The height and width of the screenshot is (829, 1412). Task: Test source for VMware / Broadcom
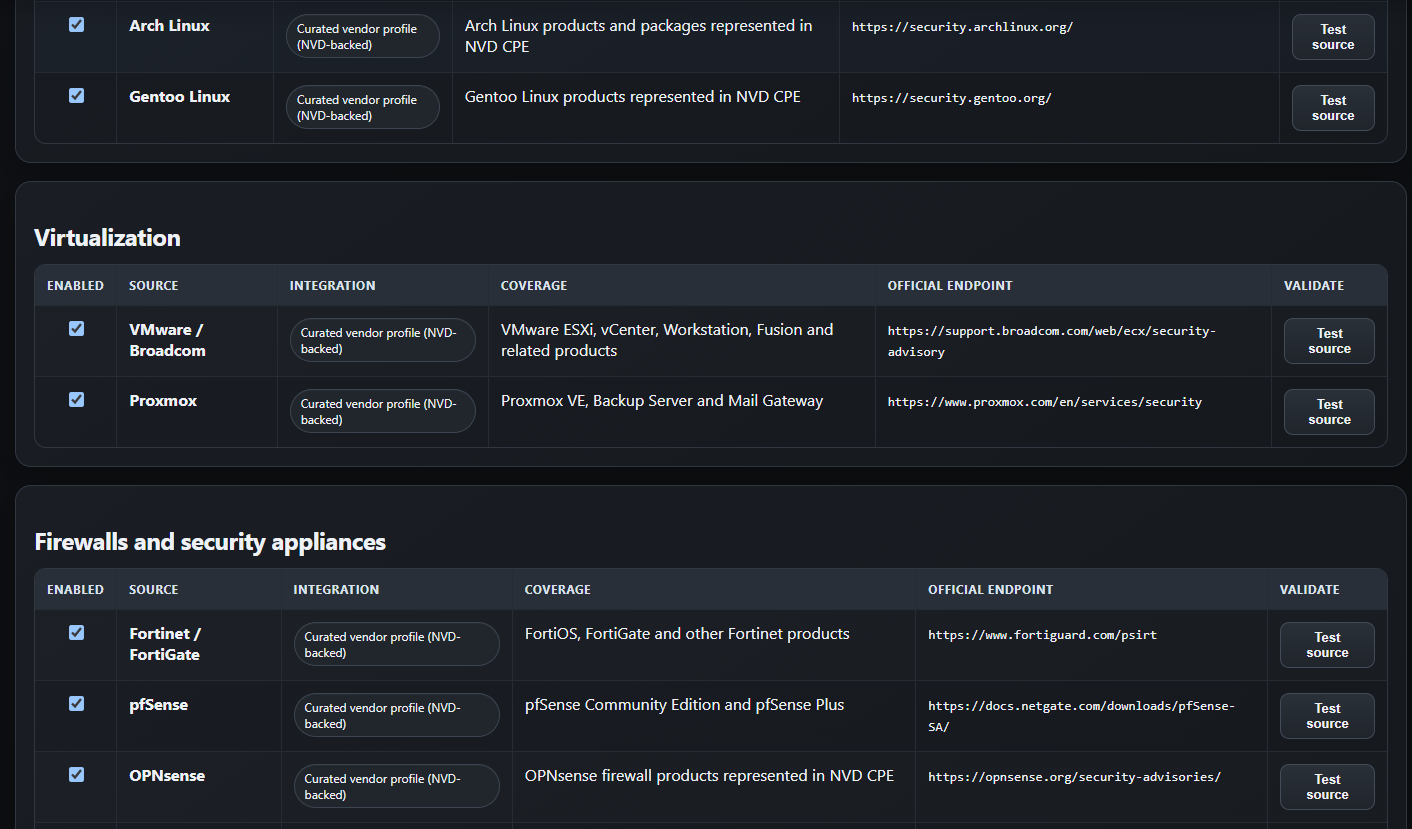pyautogui.click(x=1329, y=341)
